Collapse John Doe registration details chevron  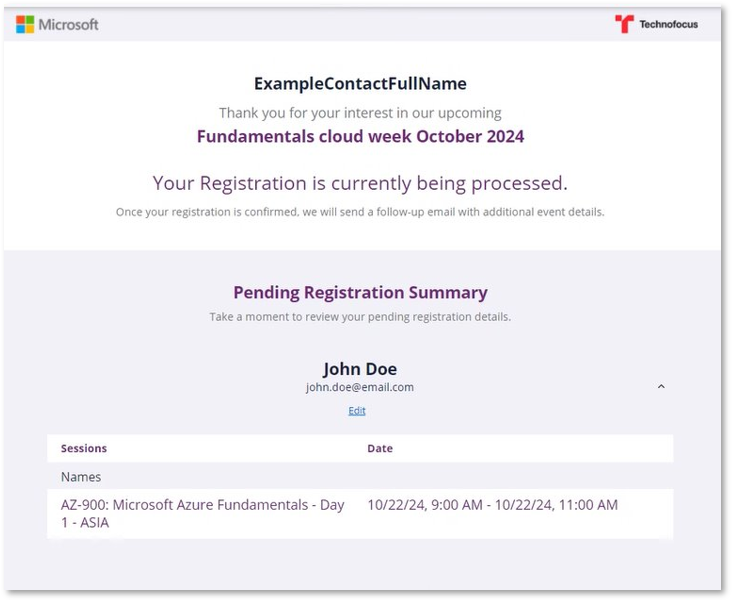point(661,386)
